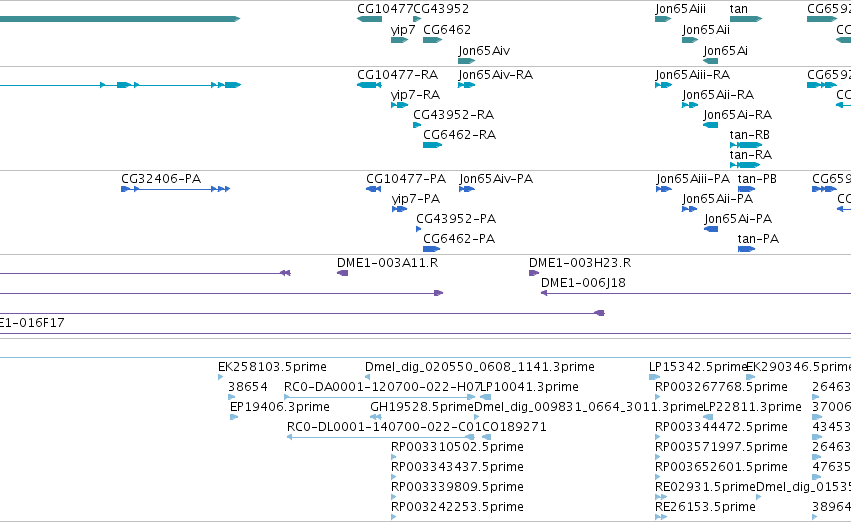Image resolution: width=851 pixels, height=522 pixels.
Task: Select the RP003310502.5prime label
Action: (457, 448)
